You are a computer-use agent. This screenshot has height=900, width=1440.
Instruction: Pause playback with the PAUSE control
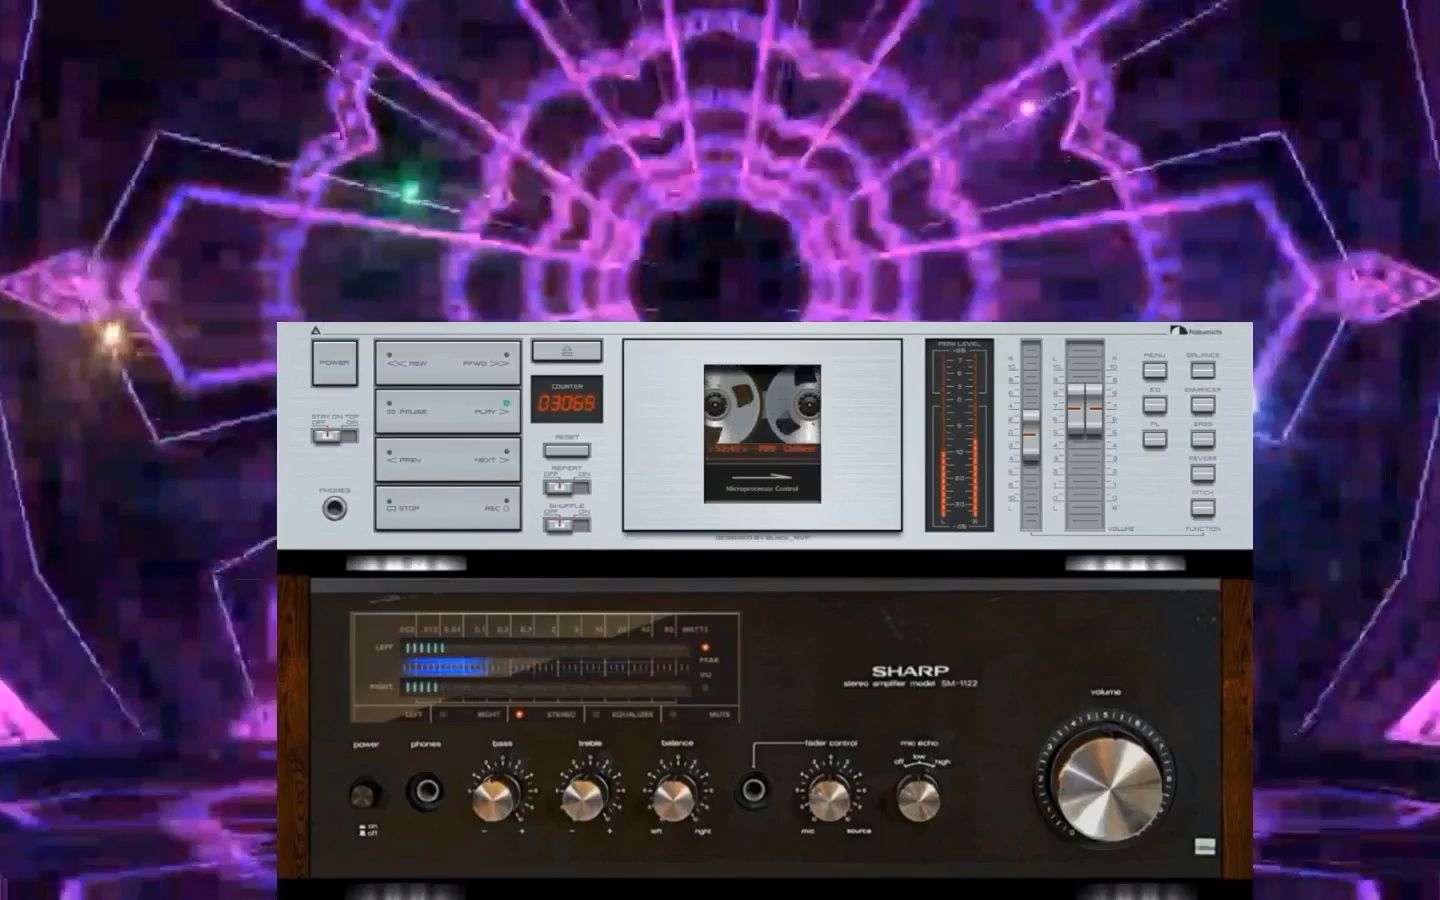[x=411, y=411]
